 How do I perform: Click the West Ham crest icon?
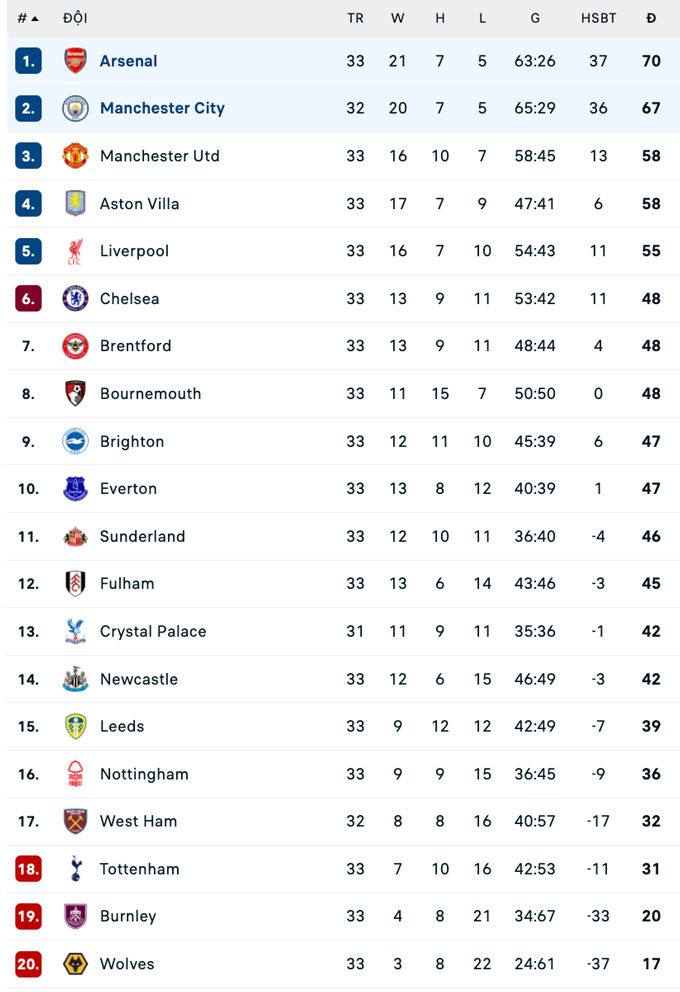(x=75, y=821)
